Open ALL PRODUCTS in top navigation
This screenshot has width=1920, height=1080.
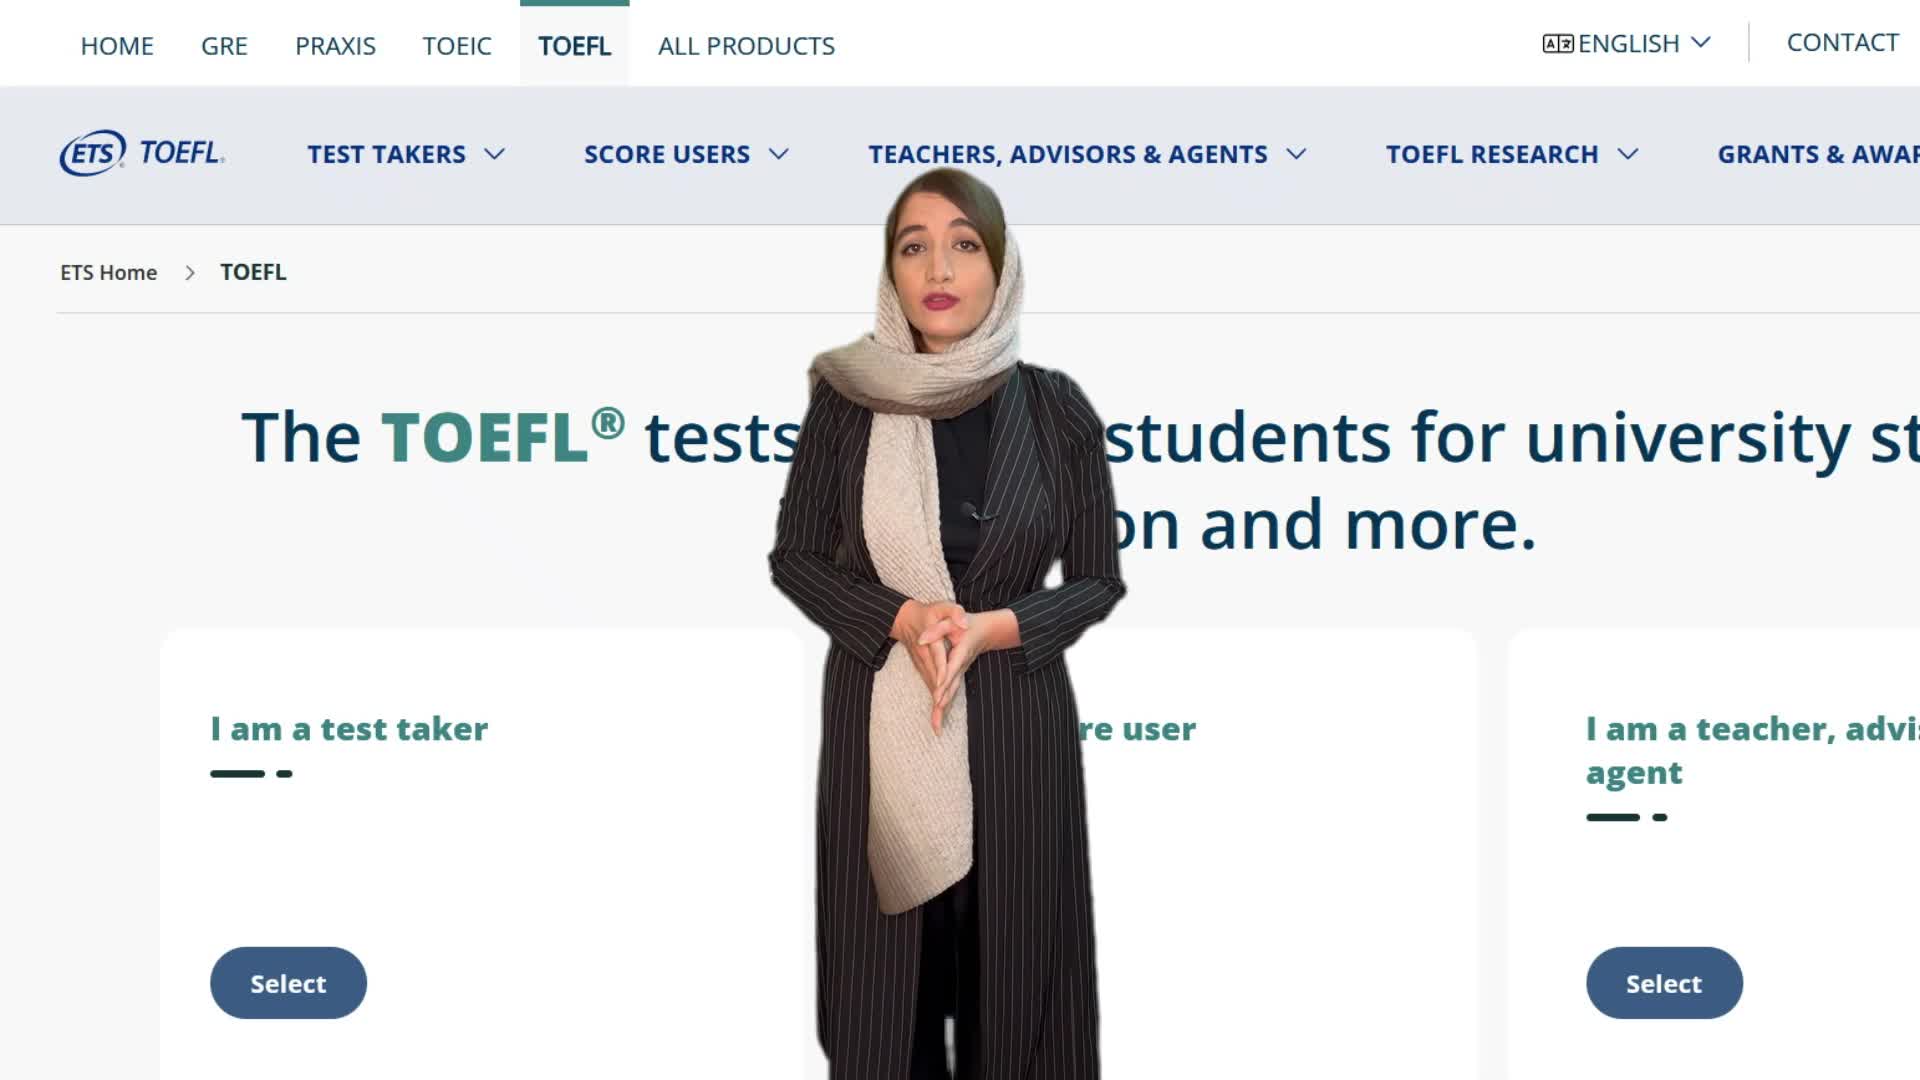(746, 46)
